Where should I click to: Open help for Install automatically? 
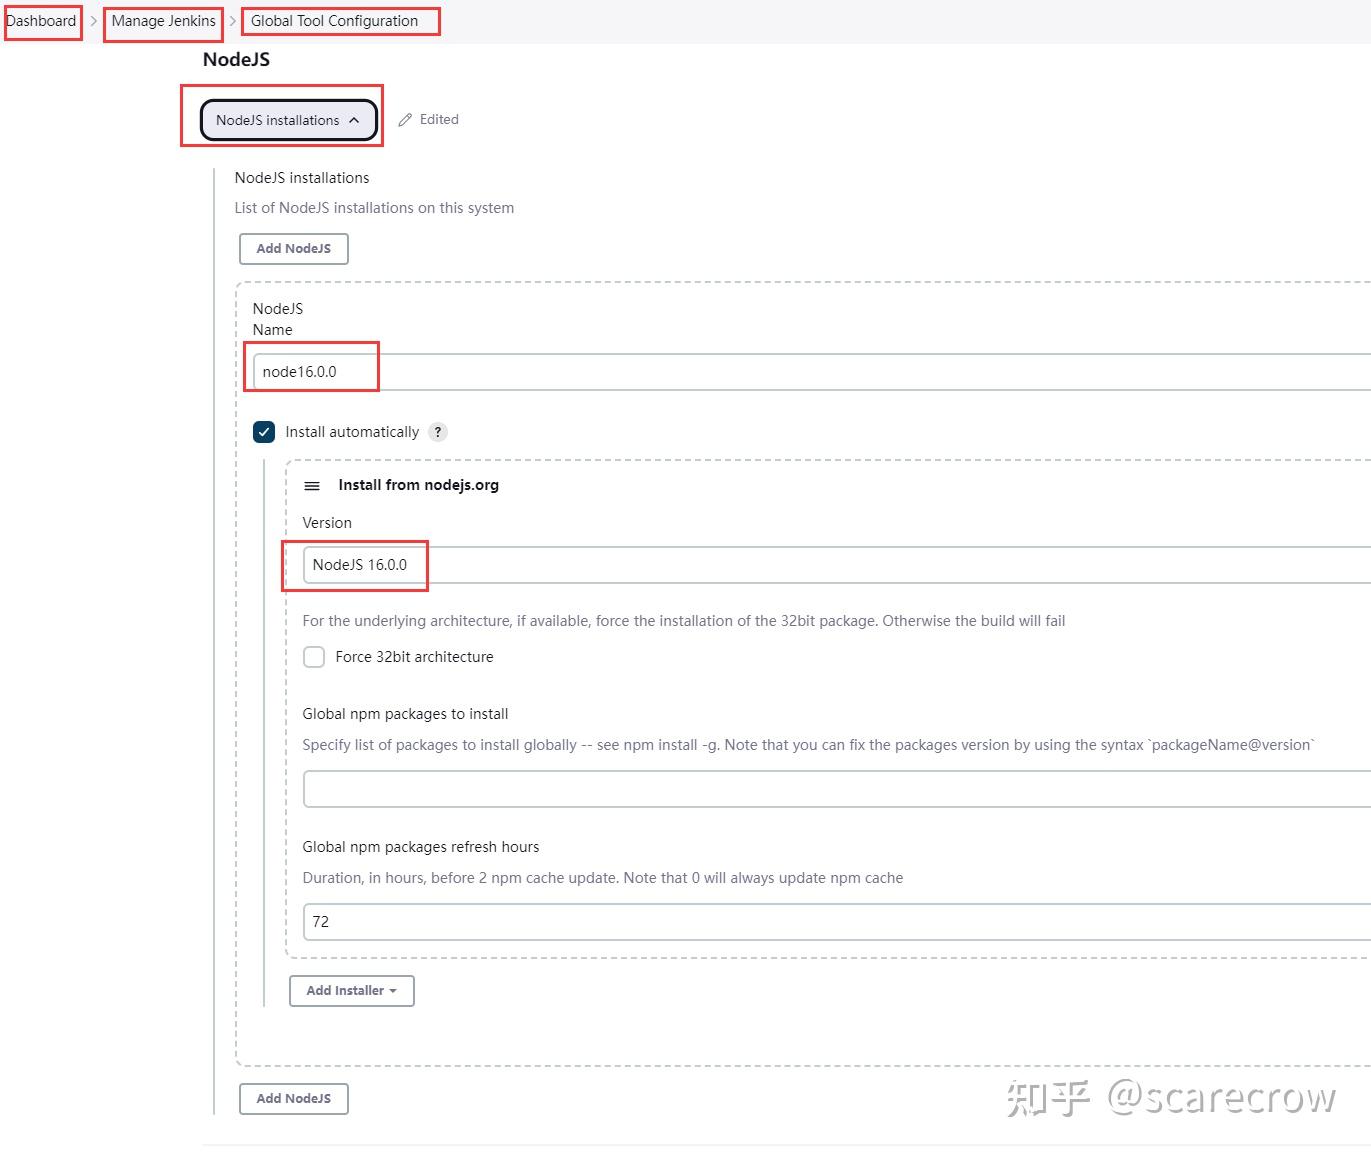pyautogui.click(x=437, y=432)
